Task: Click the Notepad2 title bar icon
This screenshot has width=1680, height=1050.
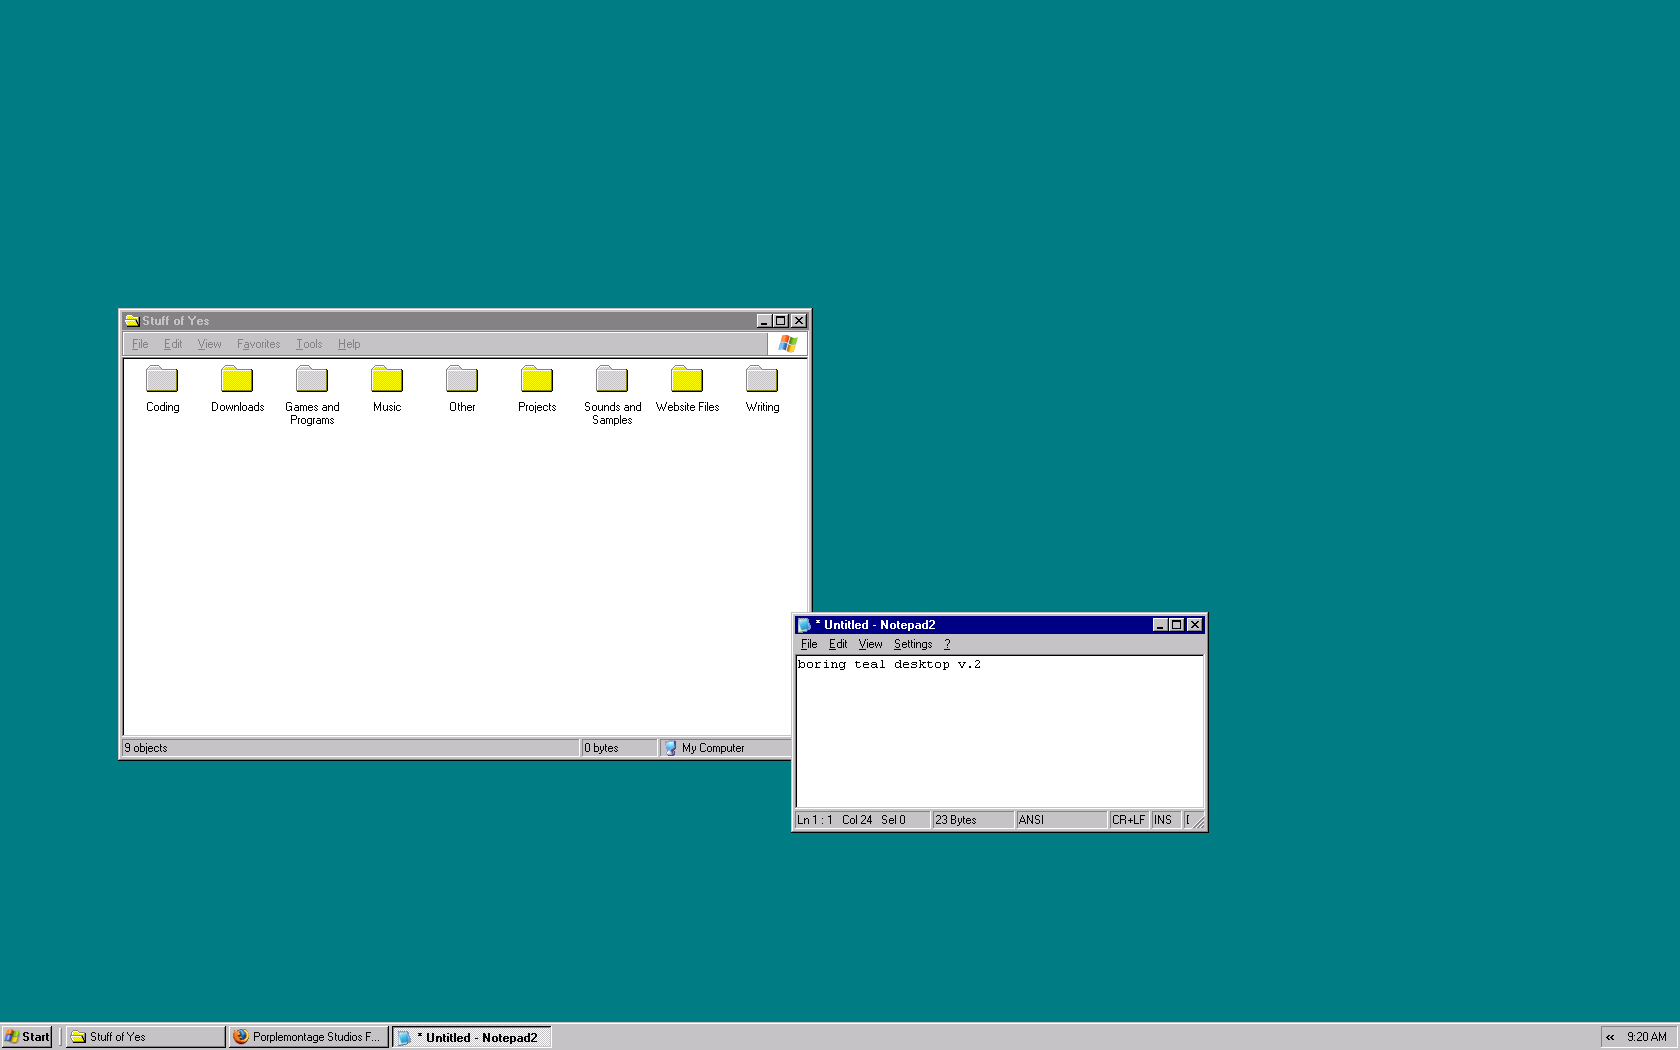Action: click(804, 624)
